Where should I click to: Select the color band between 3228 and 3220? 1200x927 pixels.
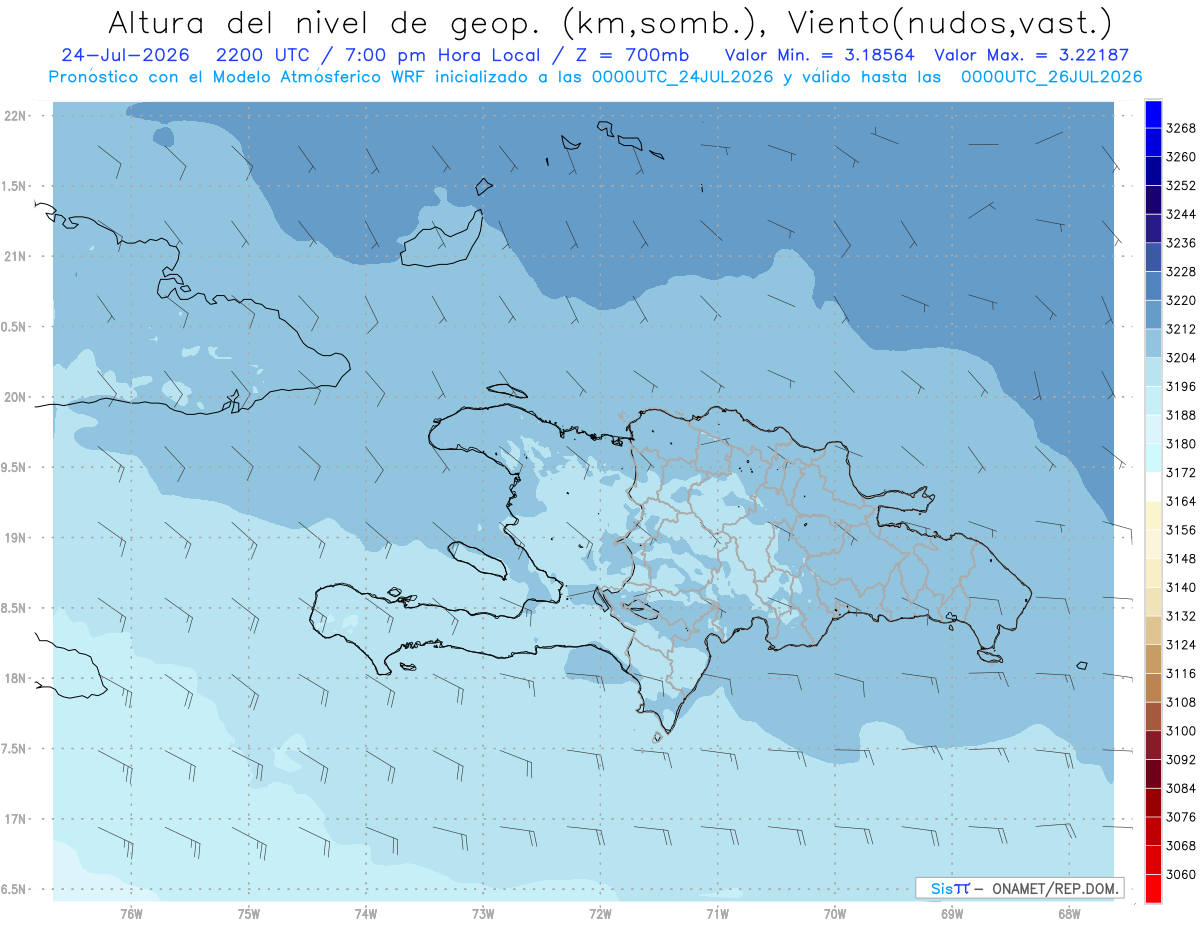click(1153, 285)
